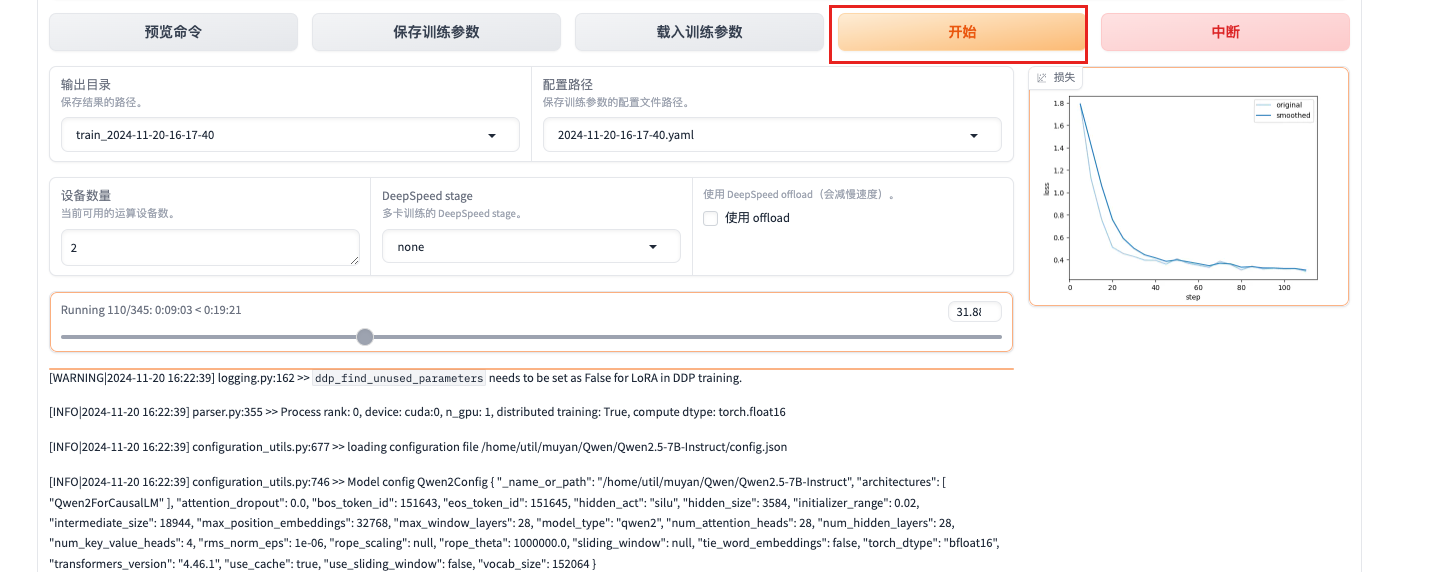Start training with the 开始 button
1440x572 pixels.
tap(961, 32)
